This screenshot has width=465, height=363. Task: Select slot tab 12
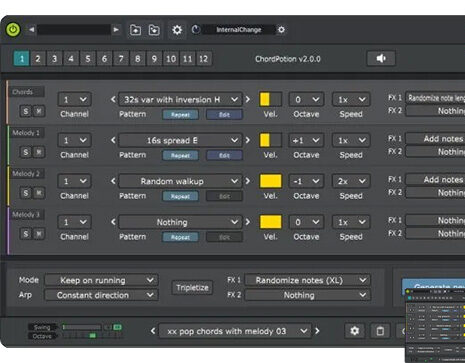pyautogui.click(x=204, y=59)
